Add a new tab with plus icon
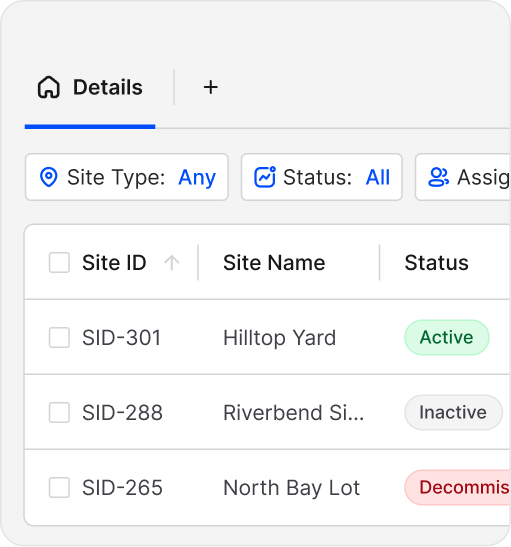This screenshot has height=547, width=511. coord(211,87)
